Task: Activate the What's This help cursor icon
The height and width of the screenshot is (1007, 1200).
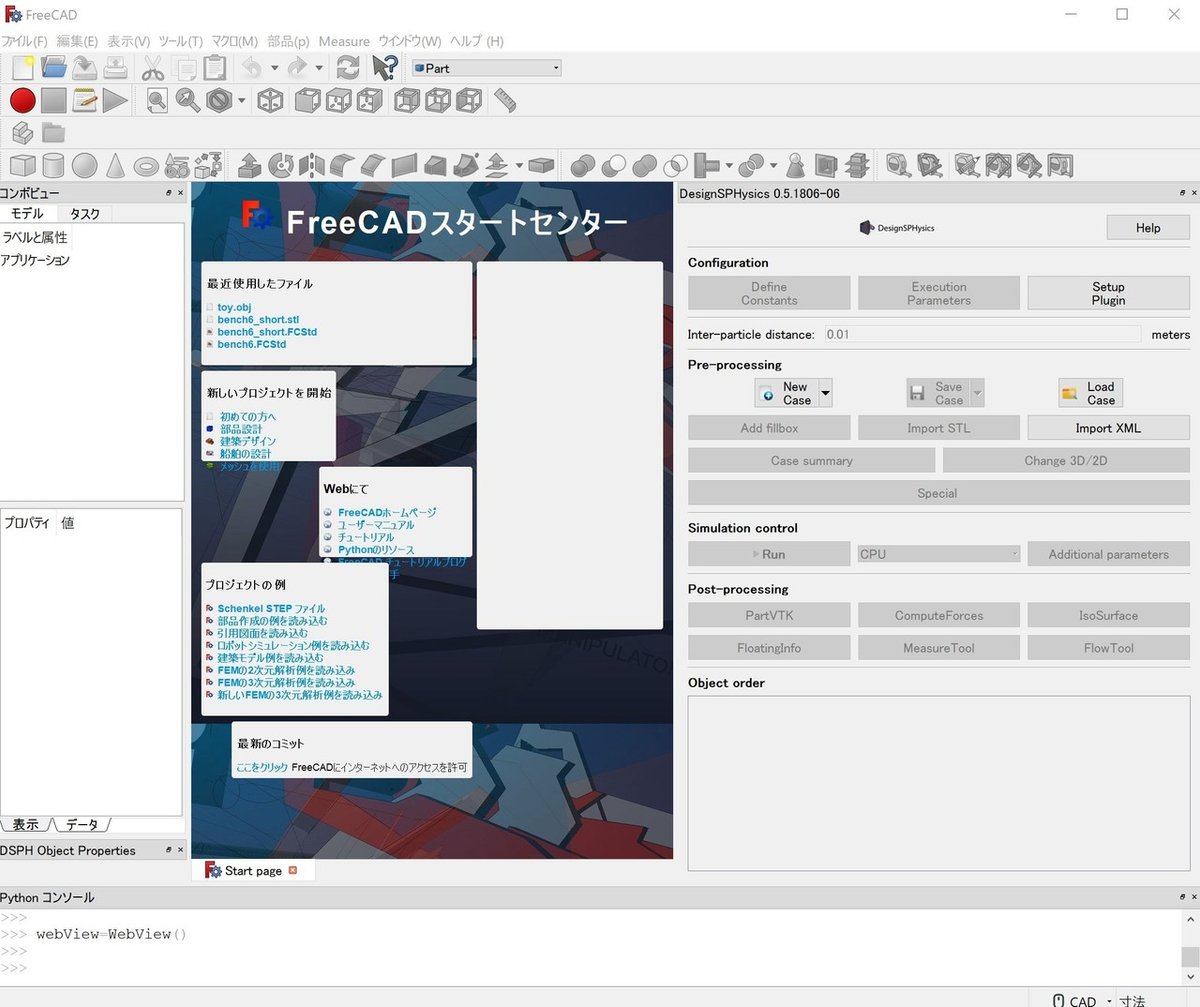Action: (x=385, y=68)
